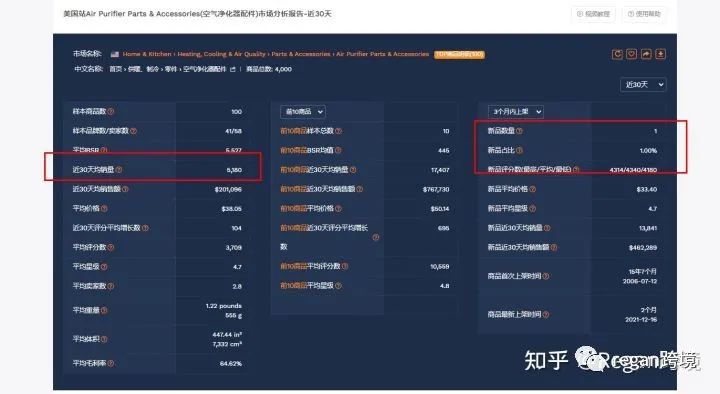Click the 17,407 top-10 sales volume value
The image size is (720, 394).
[440, 170]
